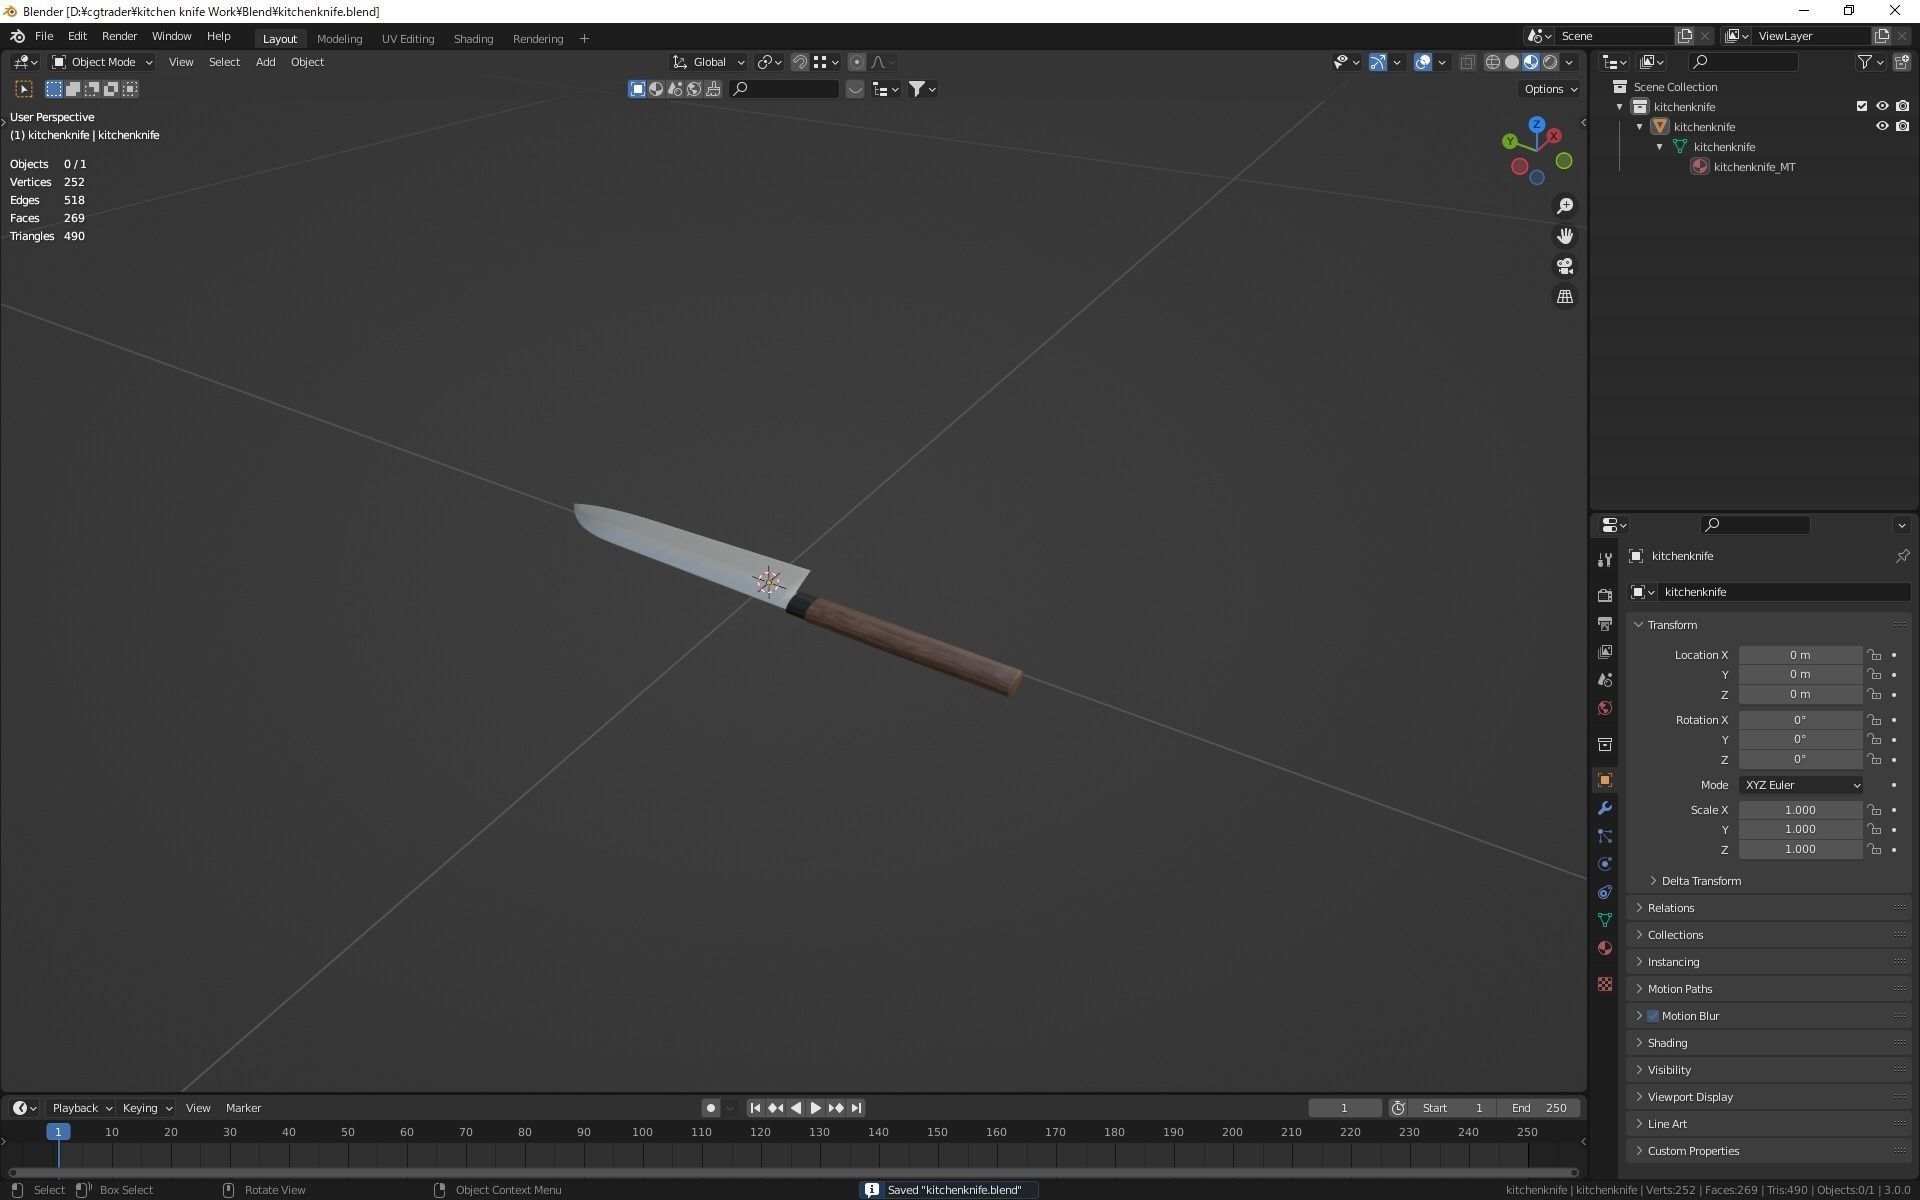
Task: Hide kitchenknife collection with eye icon
Action: point(1882,106)
